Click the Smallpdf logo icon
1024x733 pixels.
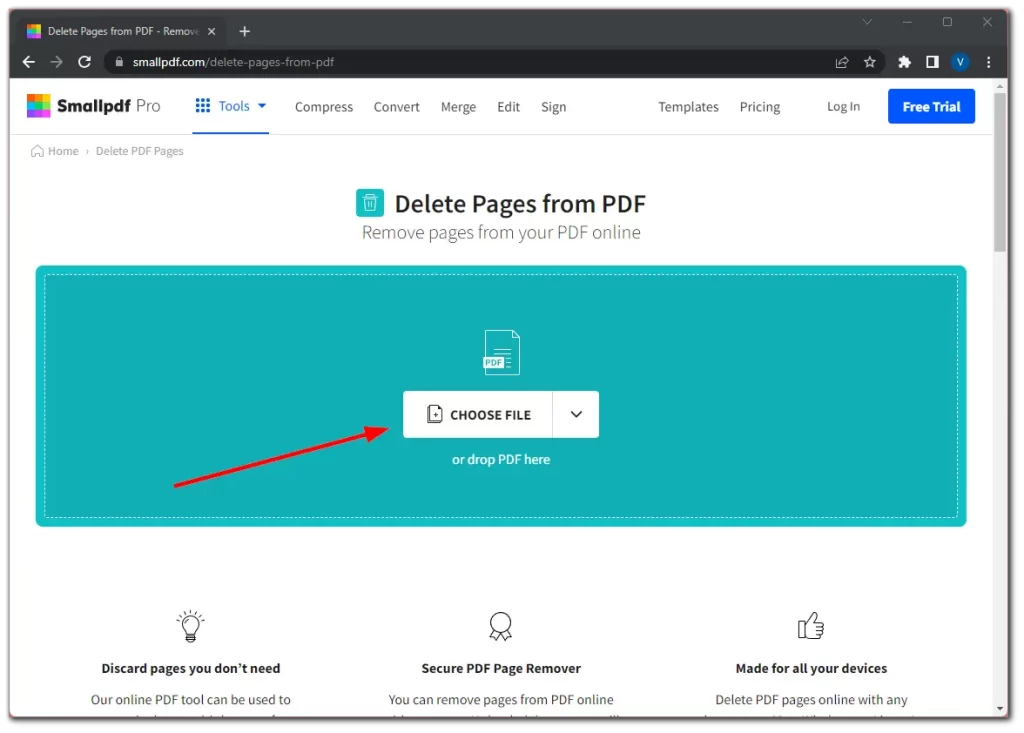coord(39,106)
